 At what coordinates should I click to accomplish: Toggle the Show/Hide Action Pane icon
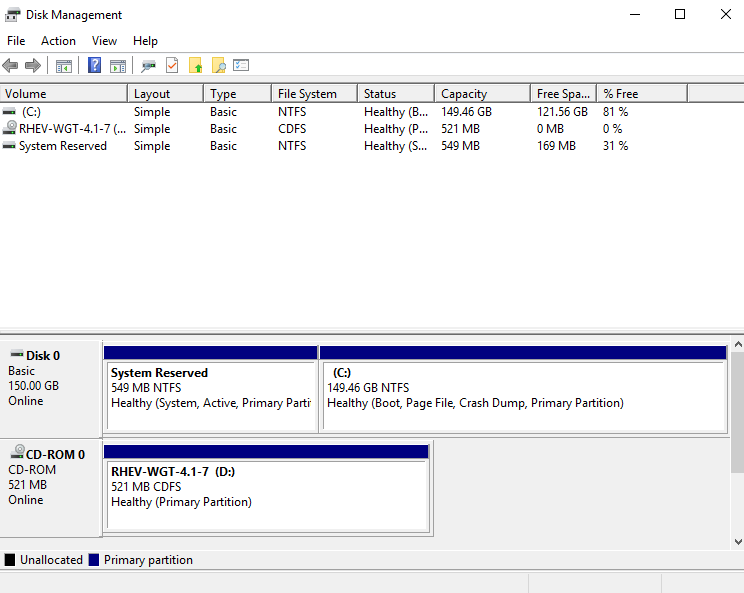118,66
